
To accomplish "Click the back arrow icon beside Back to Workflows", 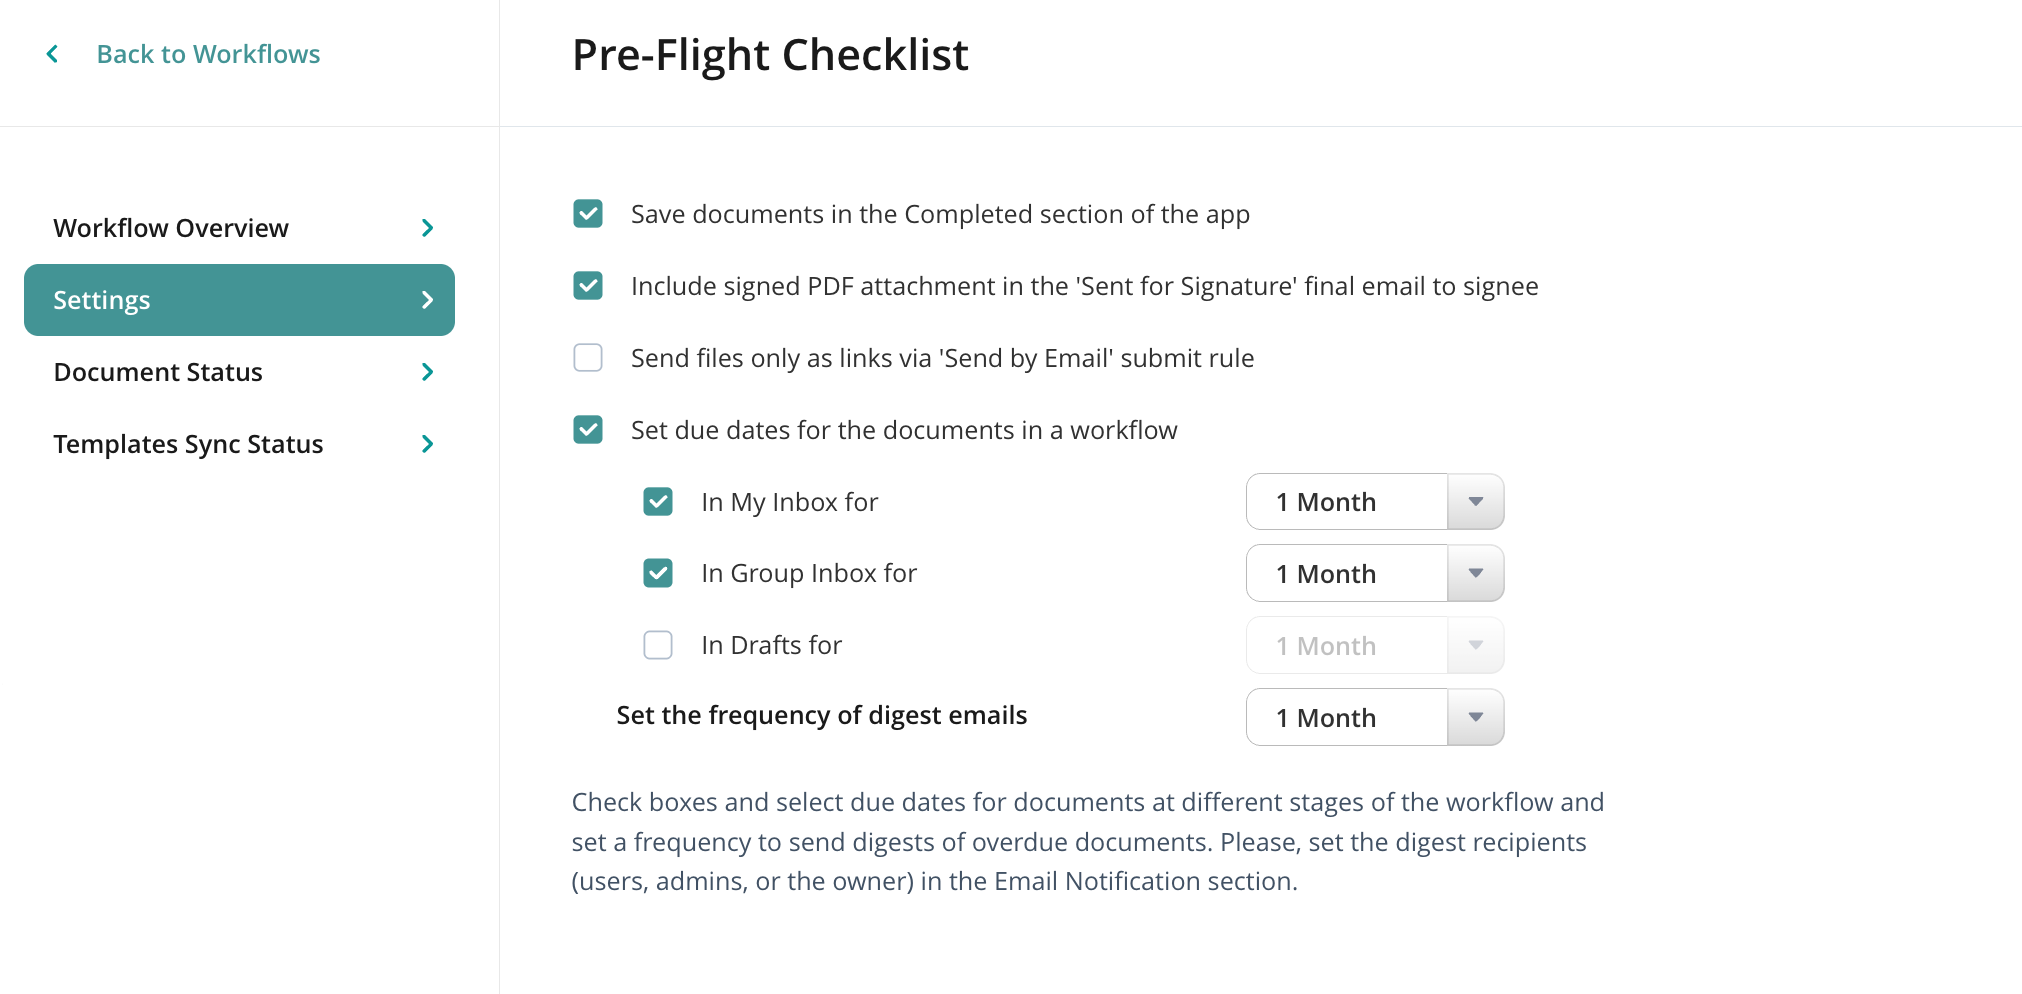I will (53, 54).
